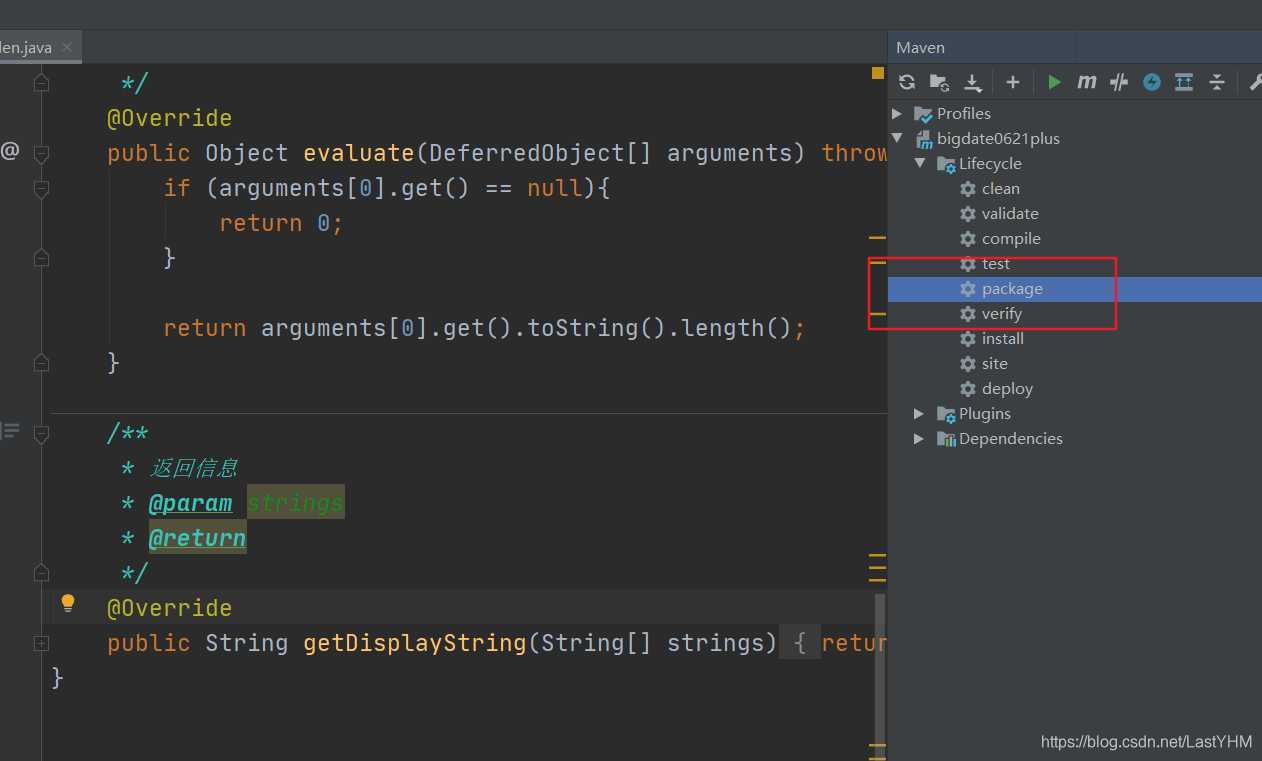Reload all Maven projects
This screenshot has height=761, width=1262.
907,82
